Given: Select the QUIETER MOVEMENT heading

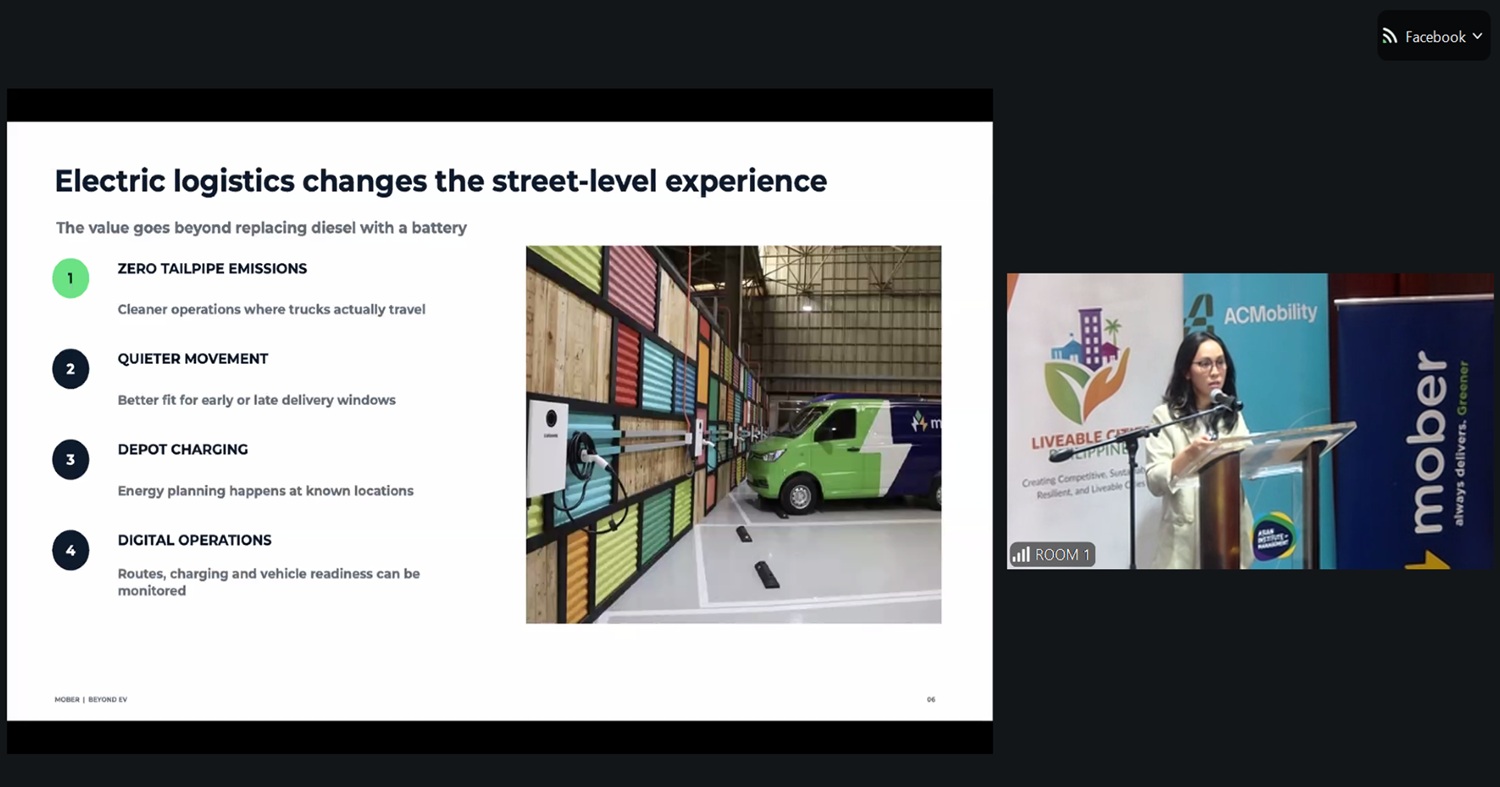Looking at the screenshot, I should point(193,358).
